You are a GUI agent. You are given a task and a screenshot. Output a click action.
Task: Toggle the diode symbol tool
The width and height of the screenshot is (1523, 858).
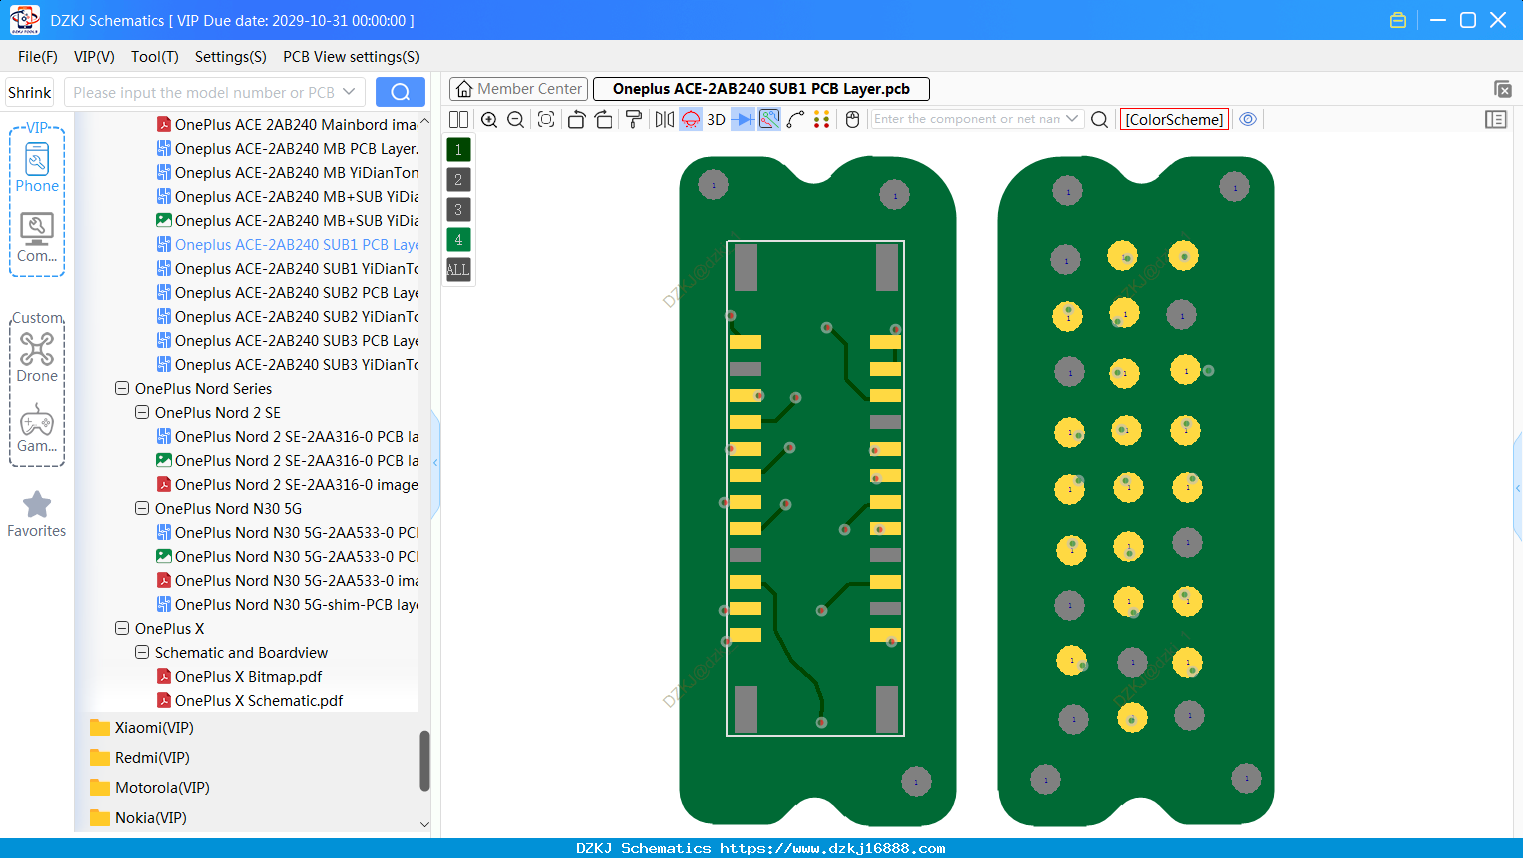tap(743, 120)
